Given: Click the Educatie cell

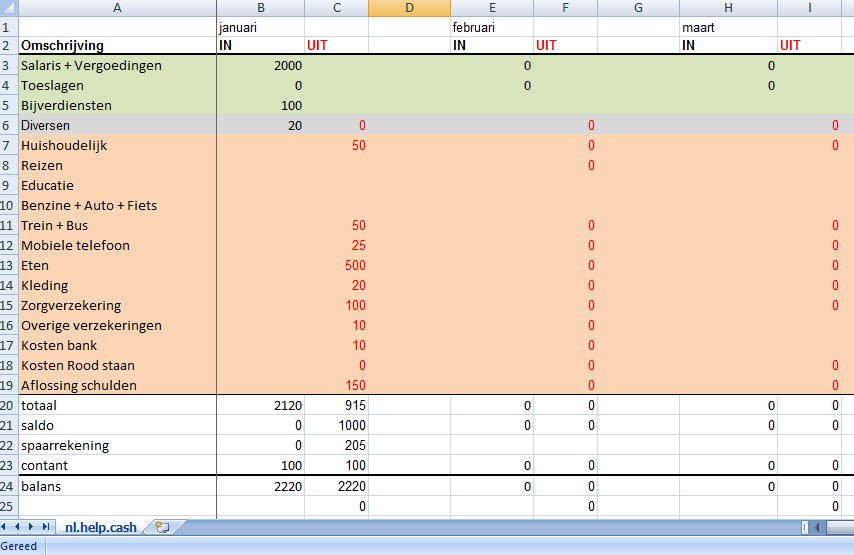Looking at the screenshot, I should [x=117, y=185].
